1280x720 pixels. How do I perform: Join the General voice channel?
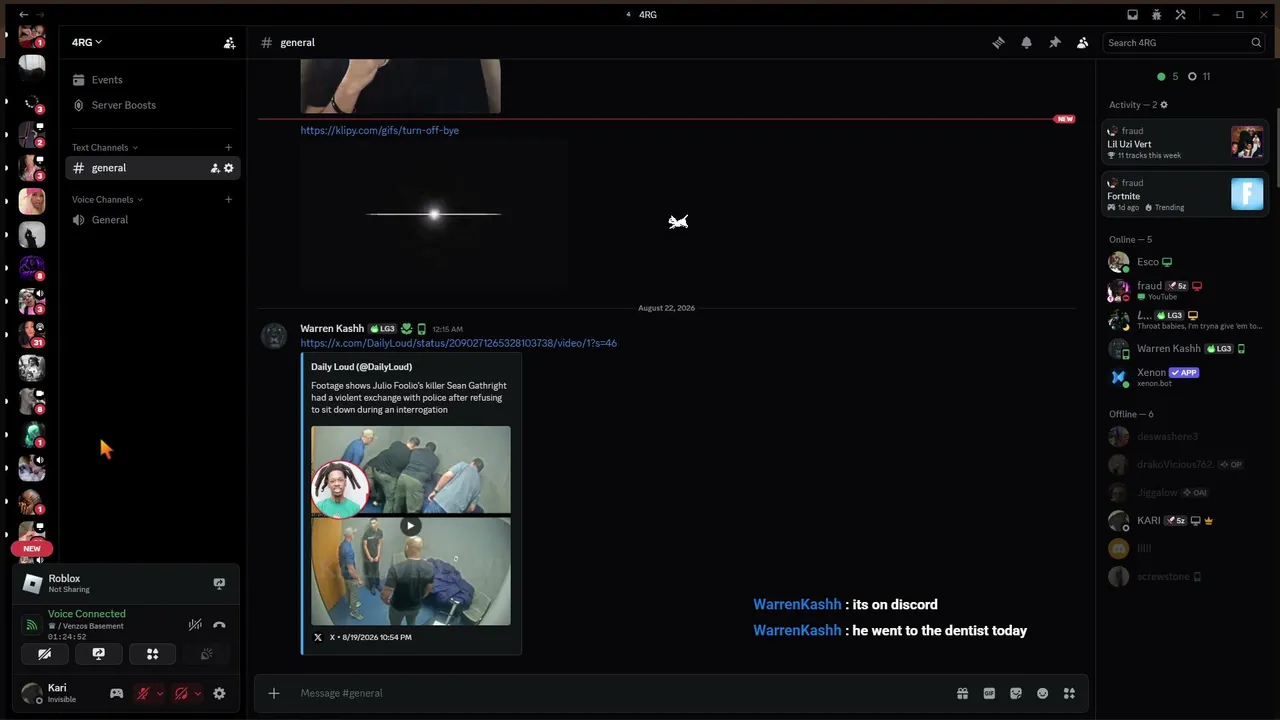[x=152, y=220]
